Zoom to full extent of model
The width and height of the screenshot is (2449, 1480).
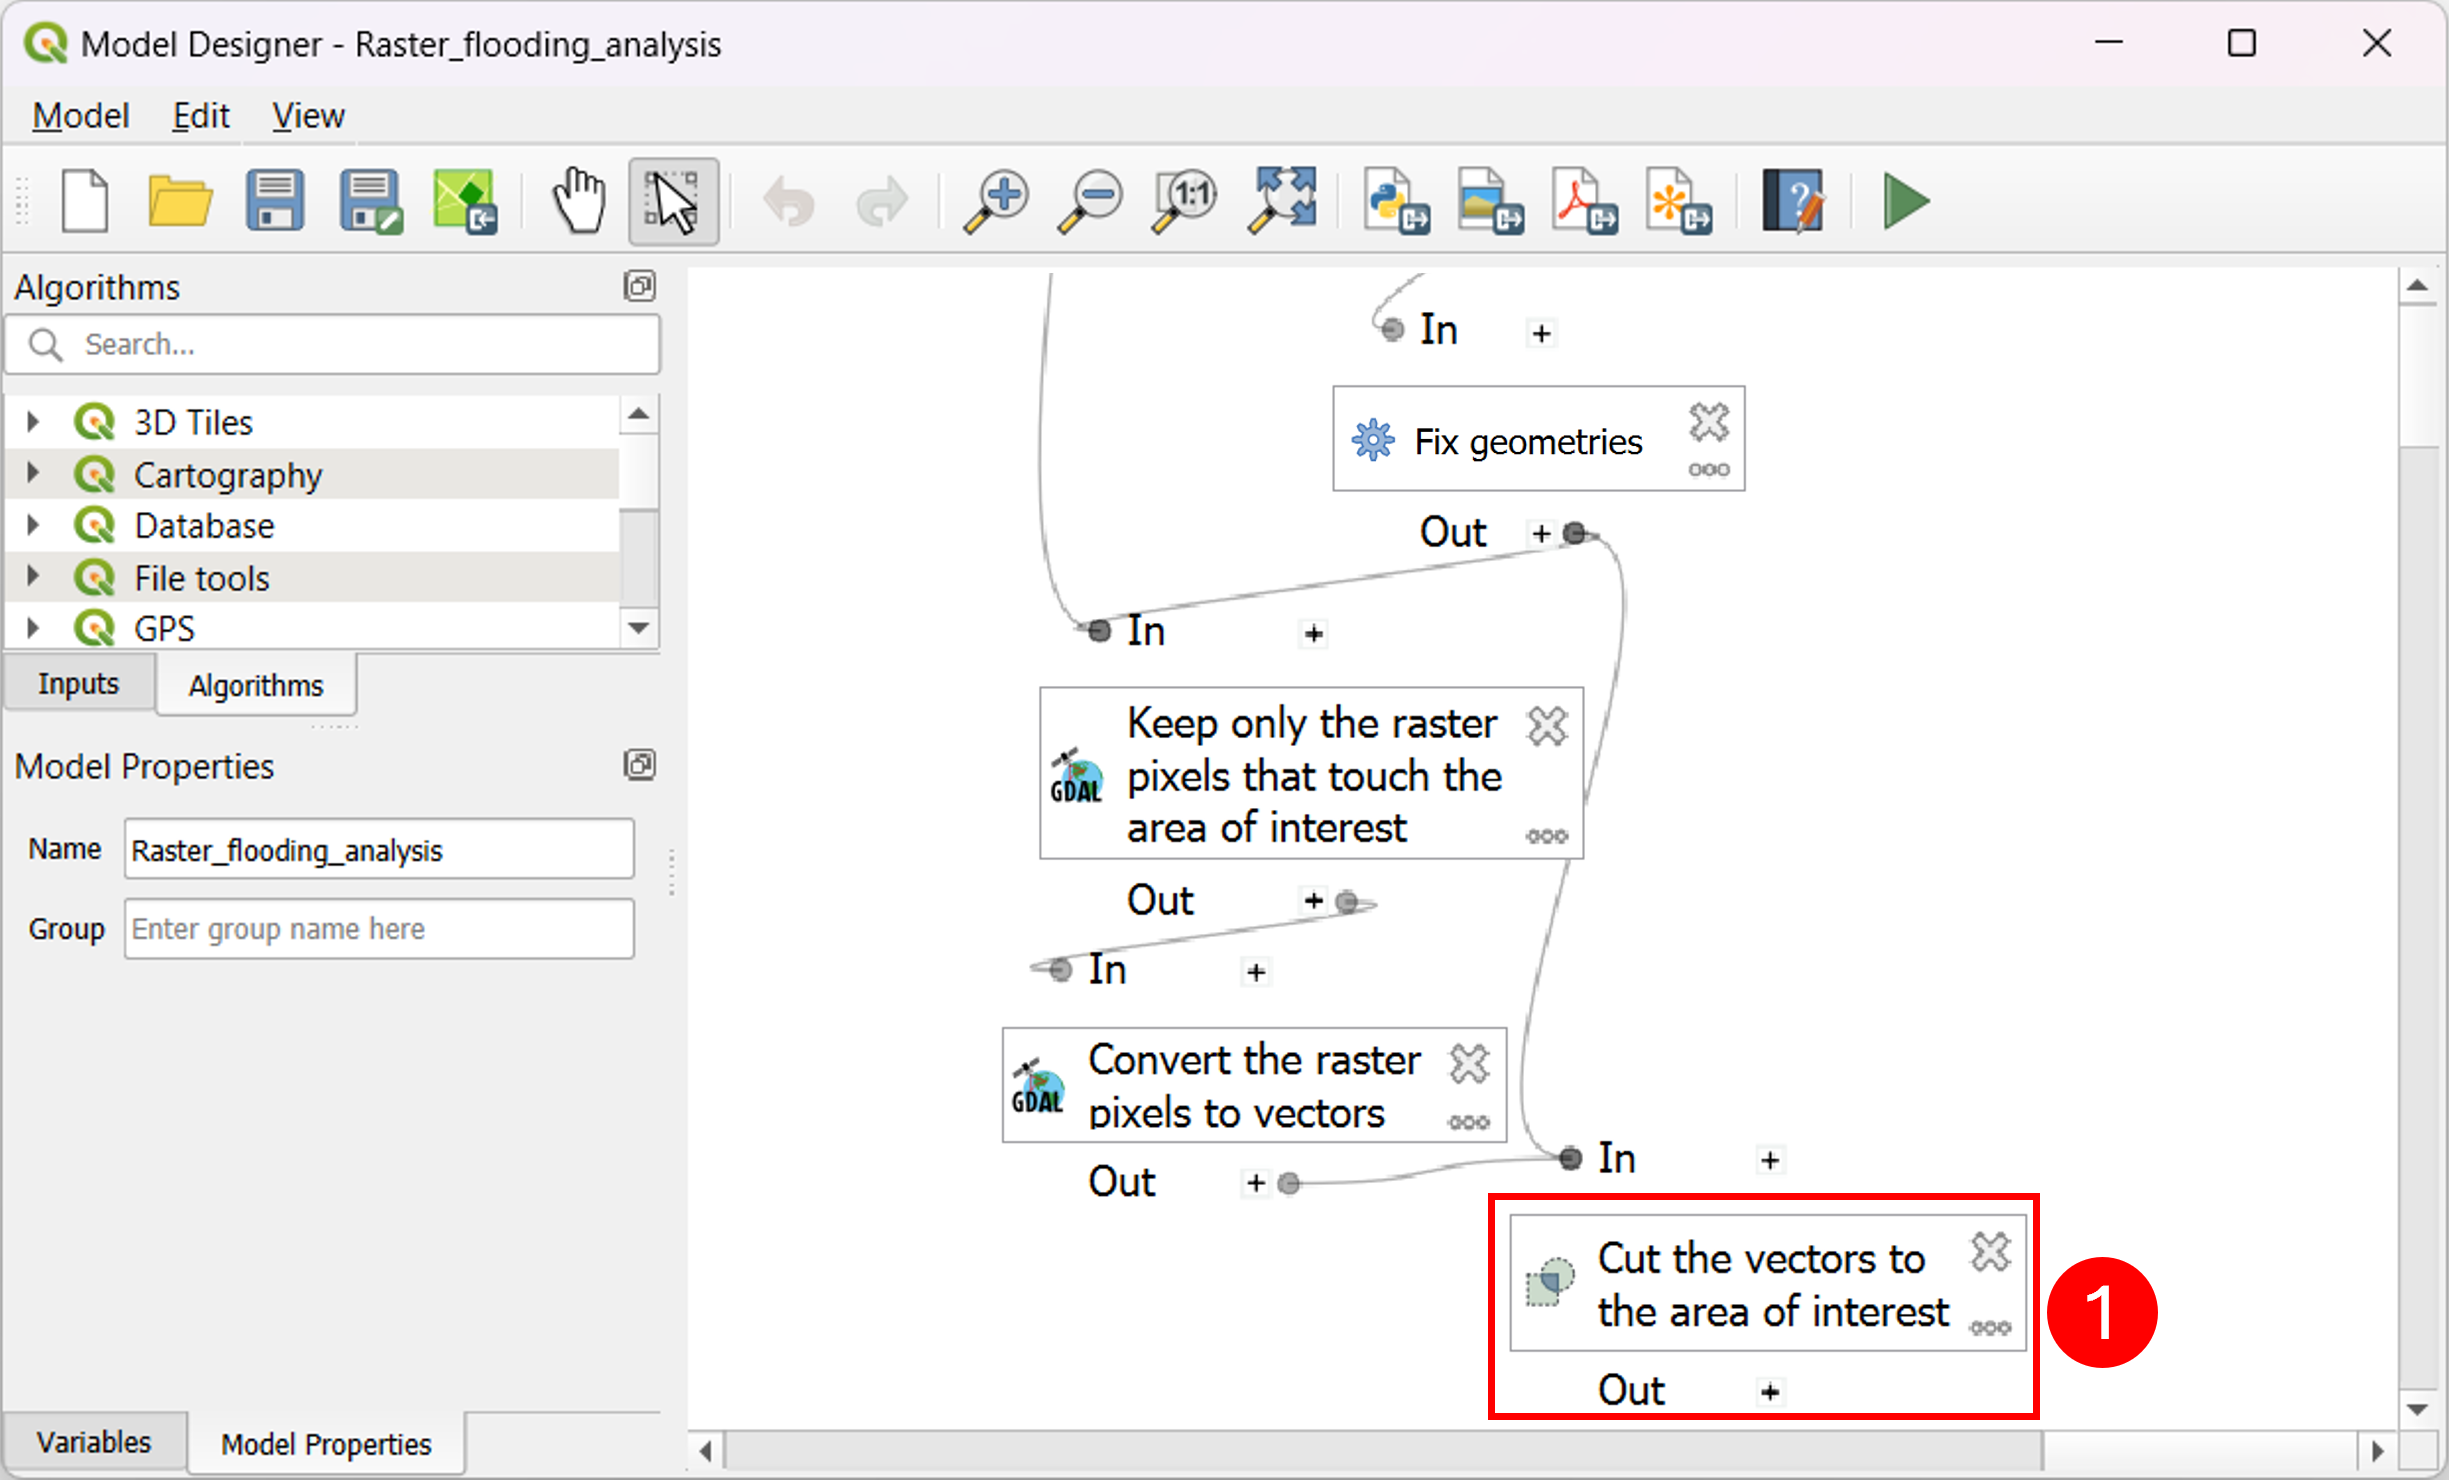pos(1283,201)
